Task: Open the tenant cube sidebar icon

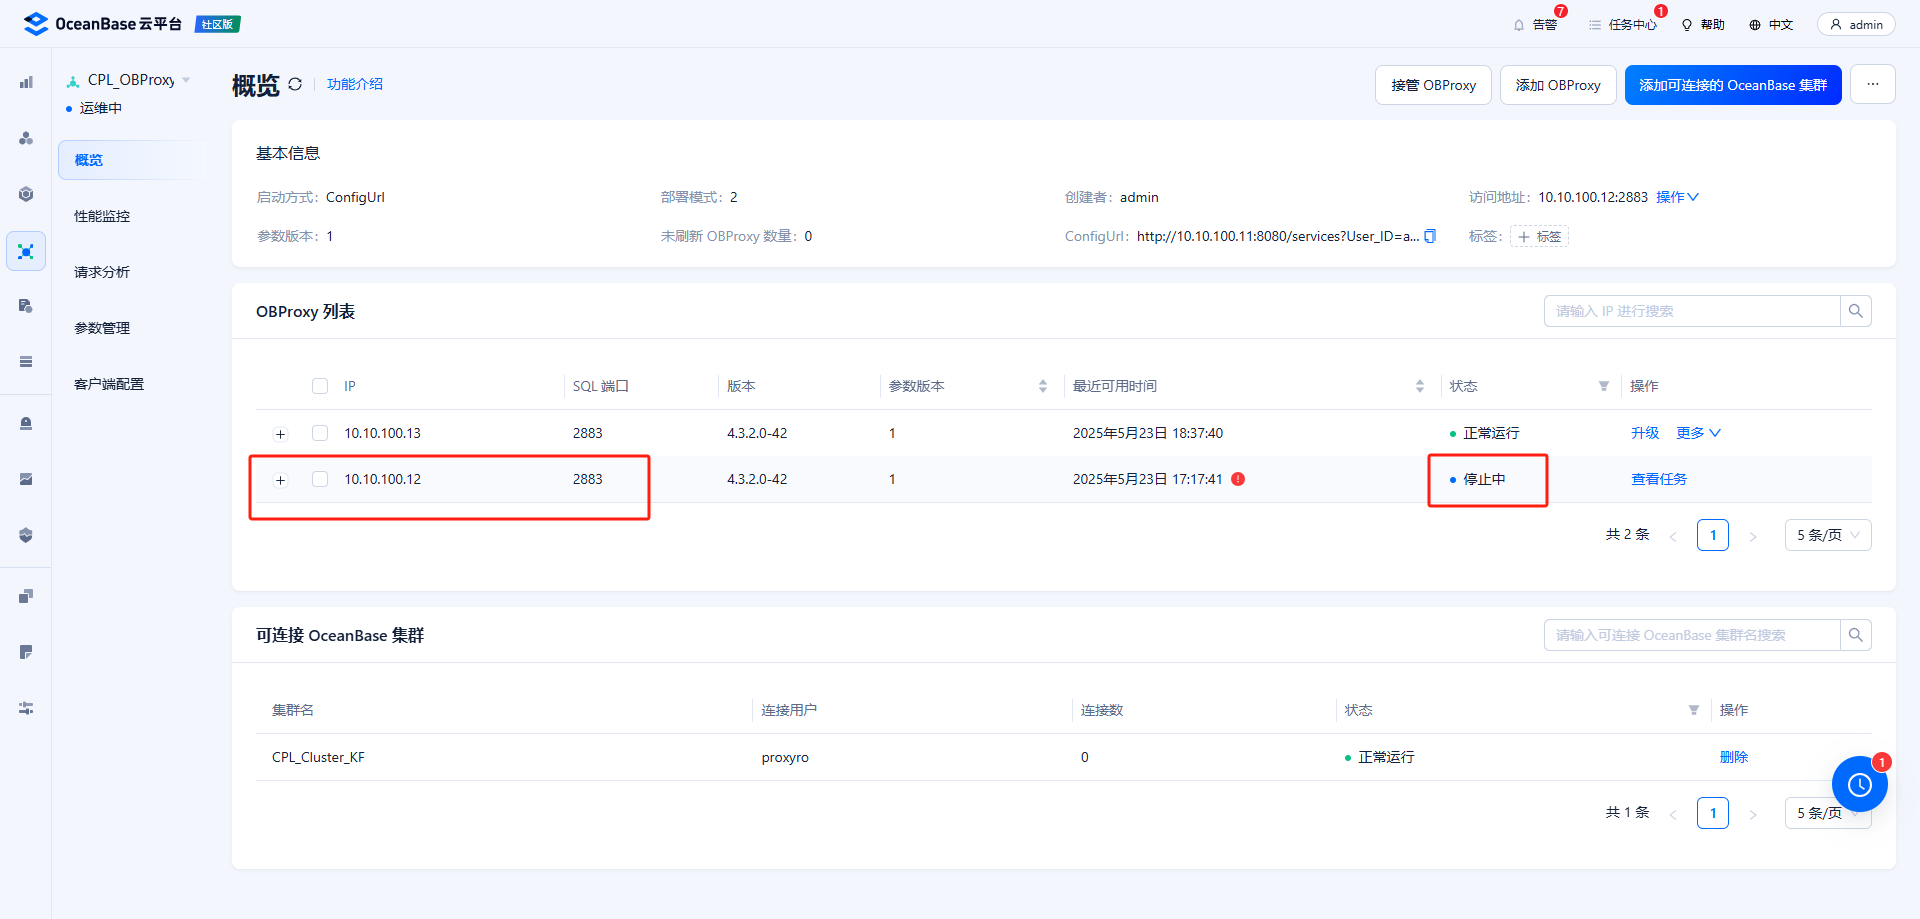Action: (x=26, y=194)
